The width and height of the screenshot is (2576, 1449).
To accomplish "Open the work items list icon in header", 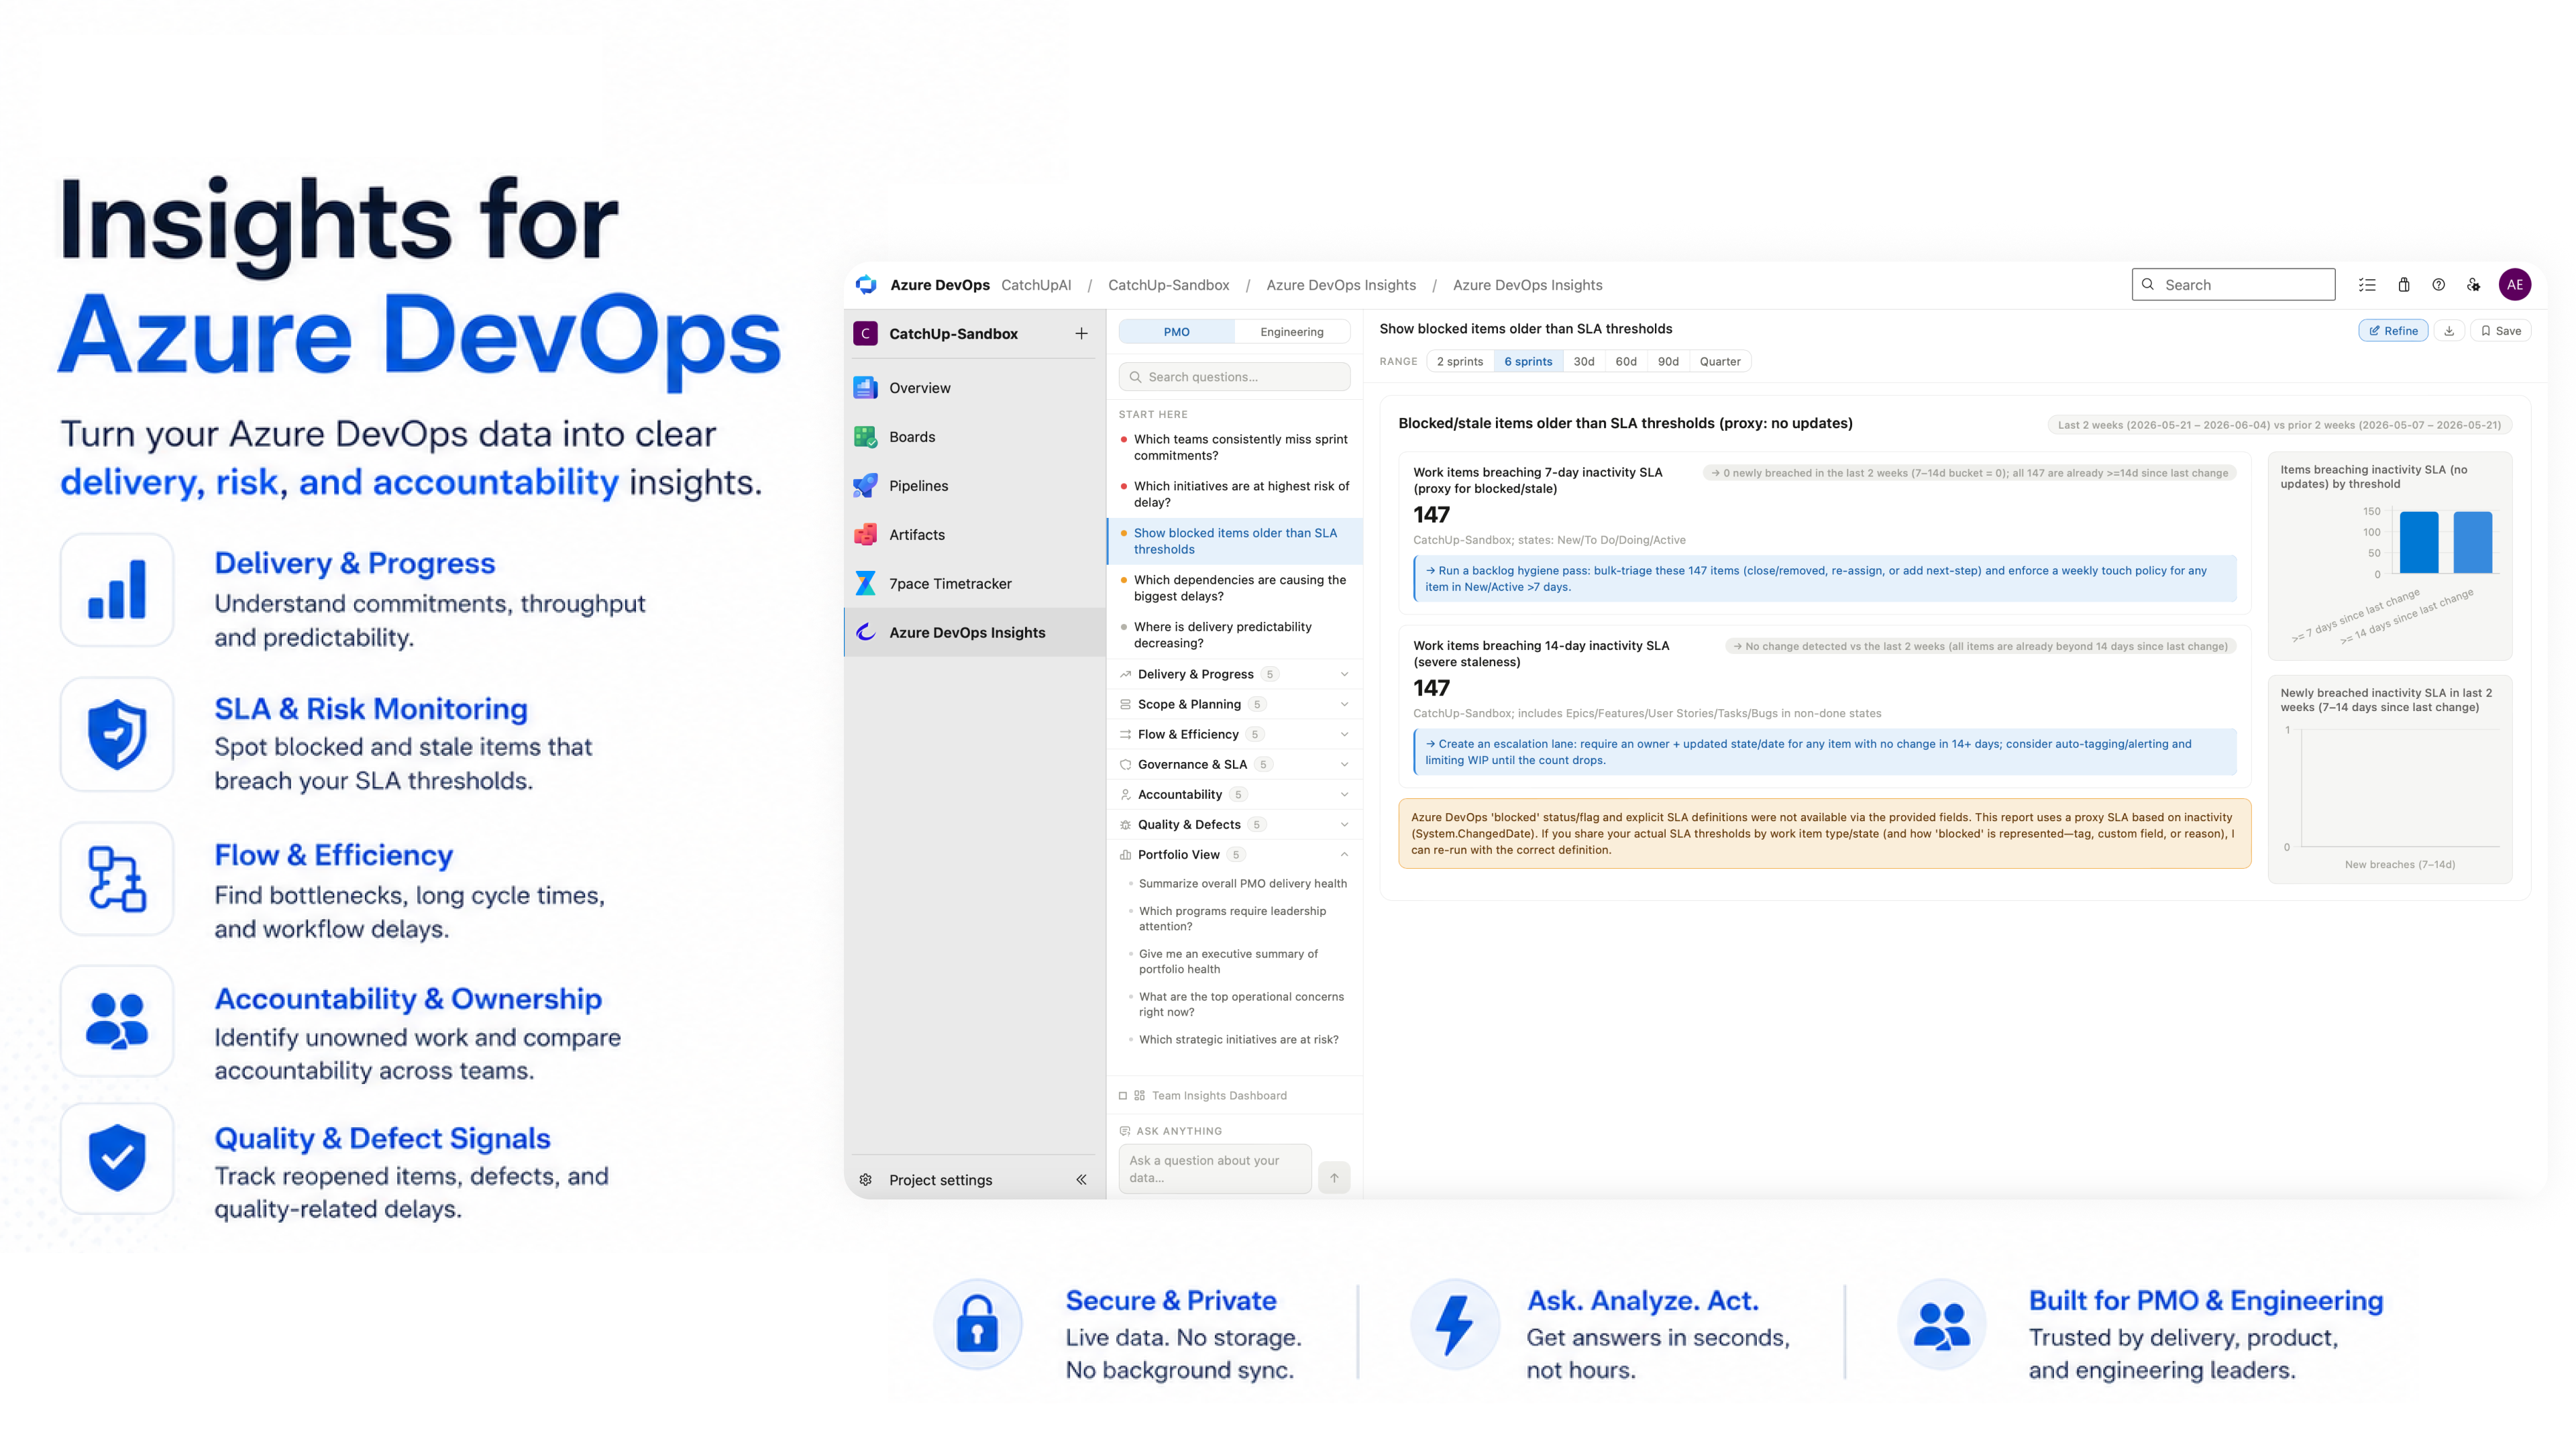I will click(2367, 285).
